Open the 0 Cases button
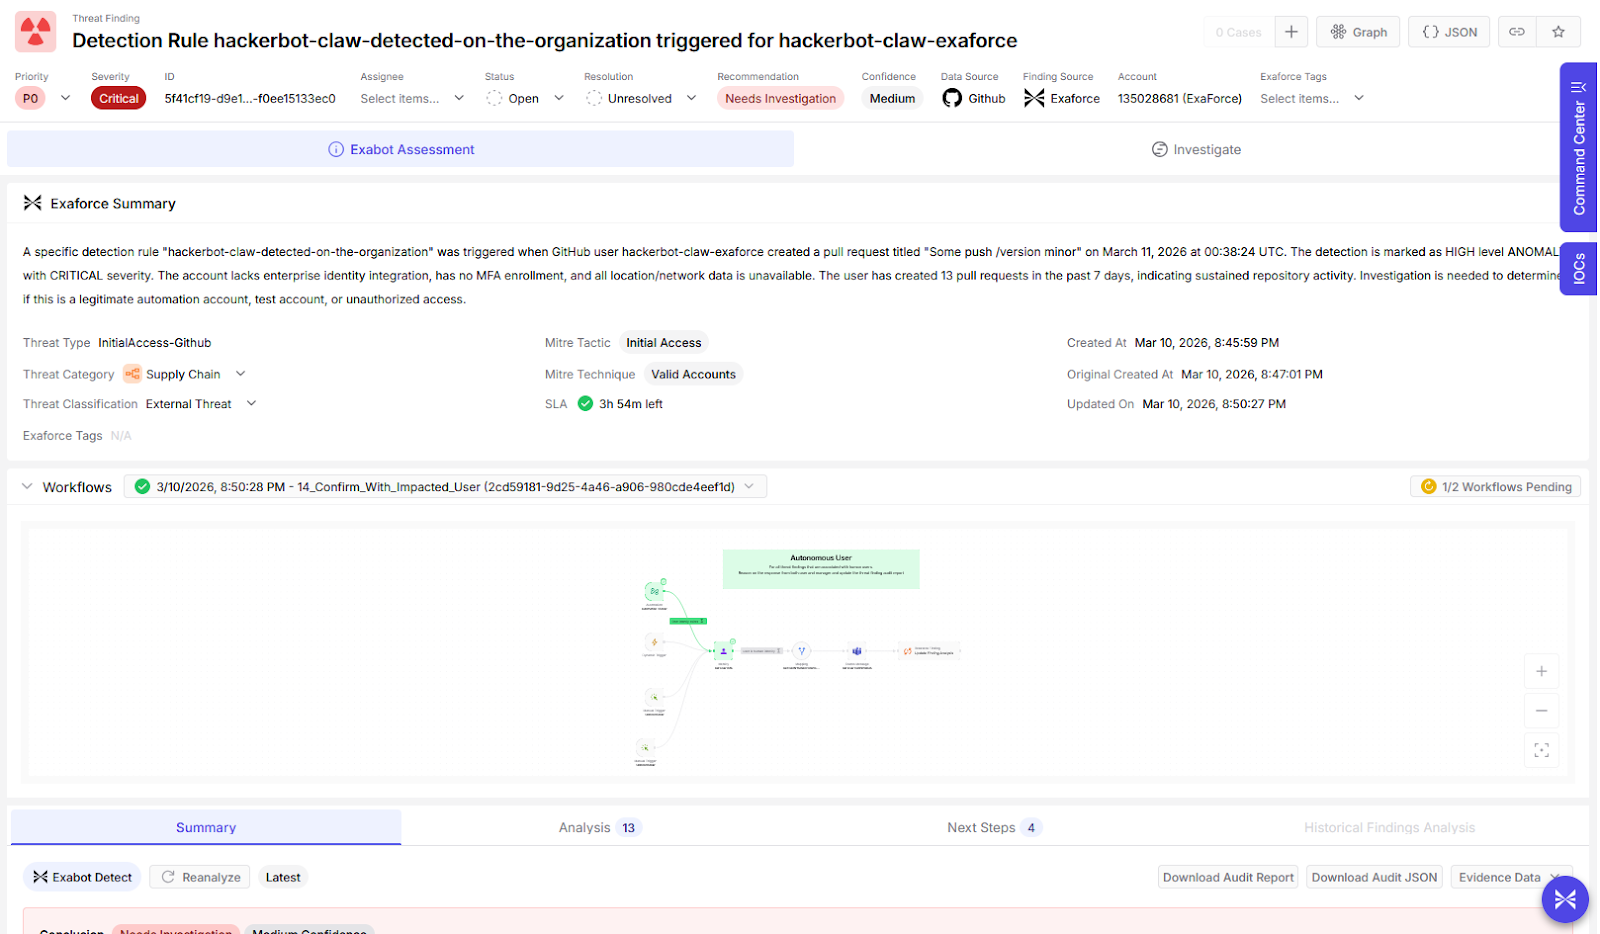This screenshot has width=1600, height=934. [1238, 32]
